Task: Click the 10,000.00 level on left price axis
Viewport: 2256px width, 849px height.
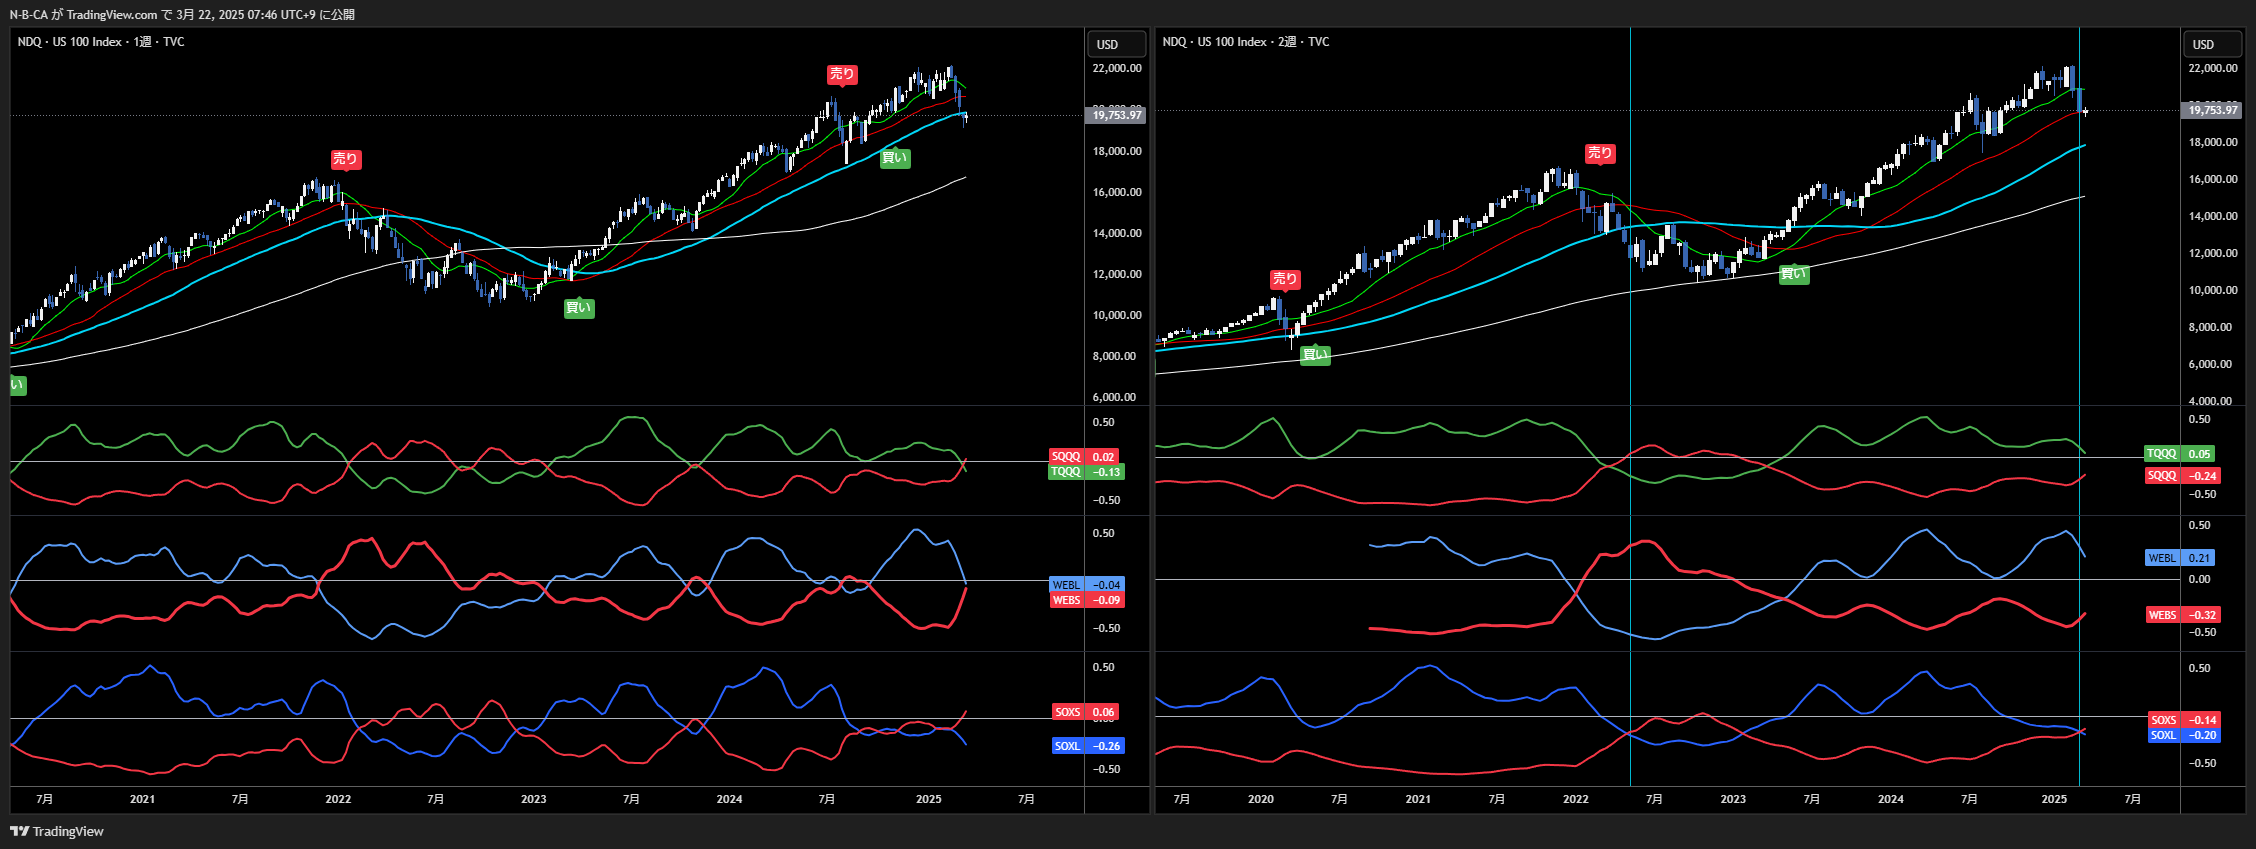Action: point(1117,315)
